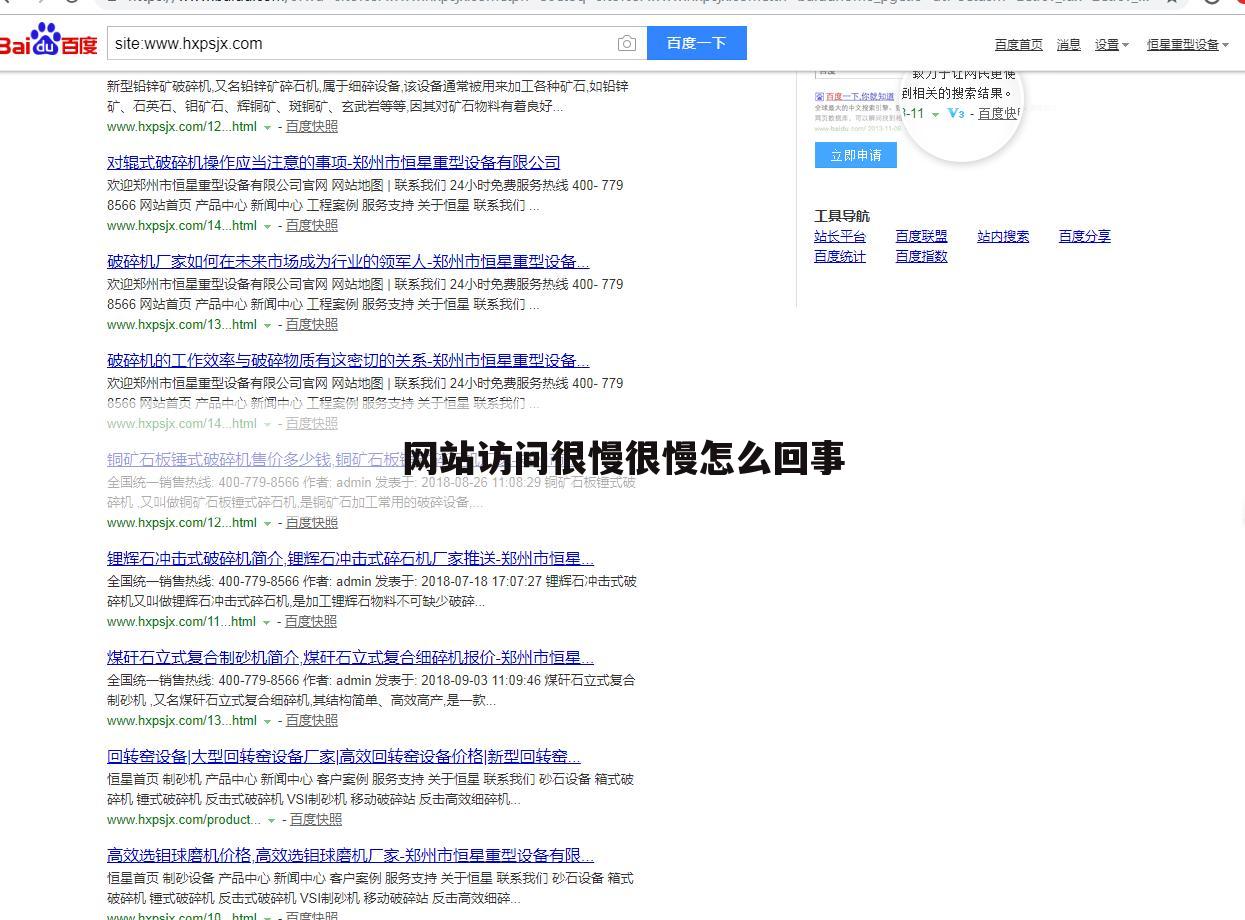1245x920 pixels.
Task: Click URL under 对辊式破碎机操作 result
Action: [x=182, y=225]
